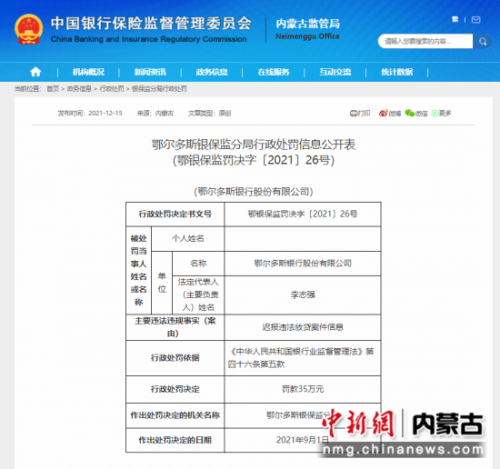Screen dimensions: 500x469
Task: Share to Weibo via 微博 icon
Action: pyautogui.click(x=390, y=113)
